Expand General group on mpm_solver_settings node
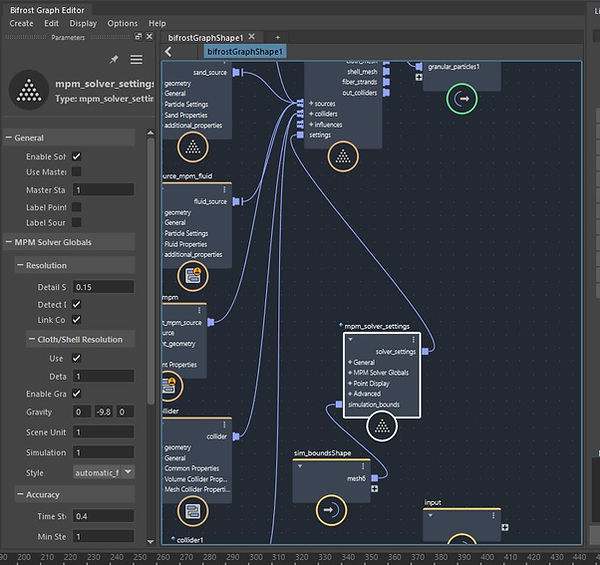Image resolution: width=600 pixels, height=565 pixels. pos(350,362)
